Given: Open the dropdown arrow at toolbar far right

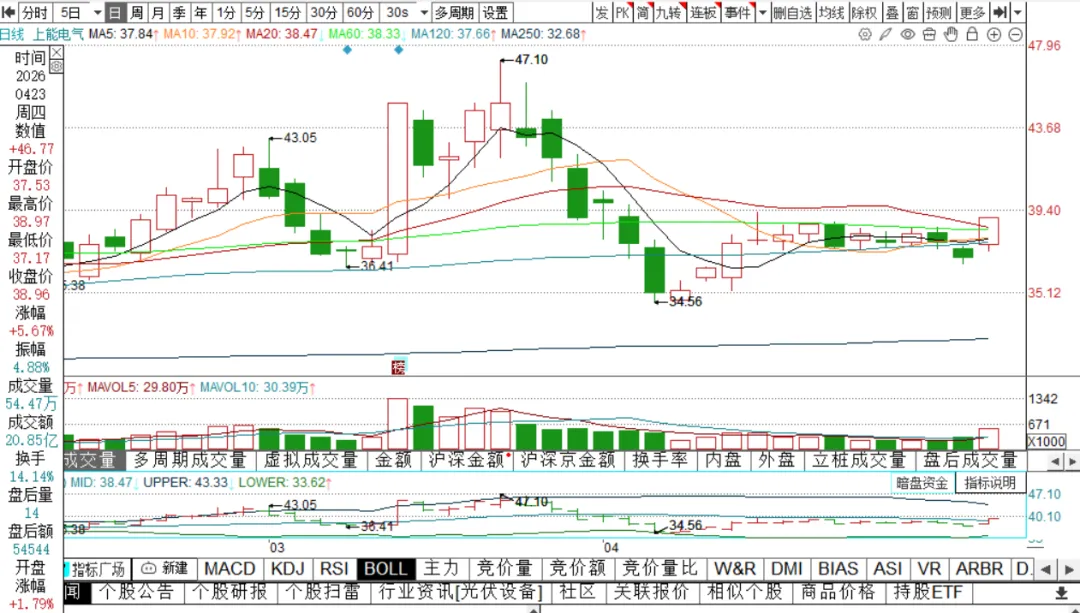Looking at the screenshot, I should pyautogui.click(x=1017, y=12).
